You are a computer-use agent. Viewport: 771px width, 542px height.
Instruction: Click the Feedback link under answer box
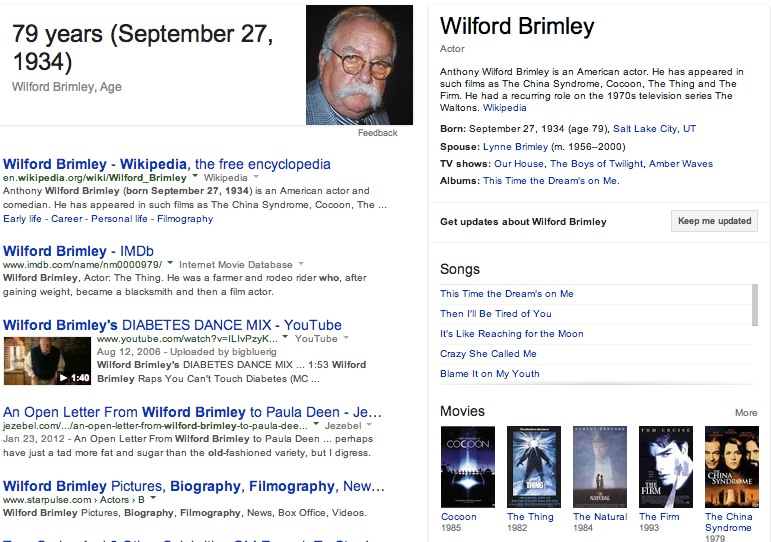[378, 133]
